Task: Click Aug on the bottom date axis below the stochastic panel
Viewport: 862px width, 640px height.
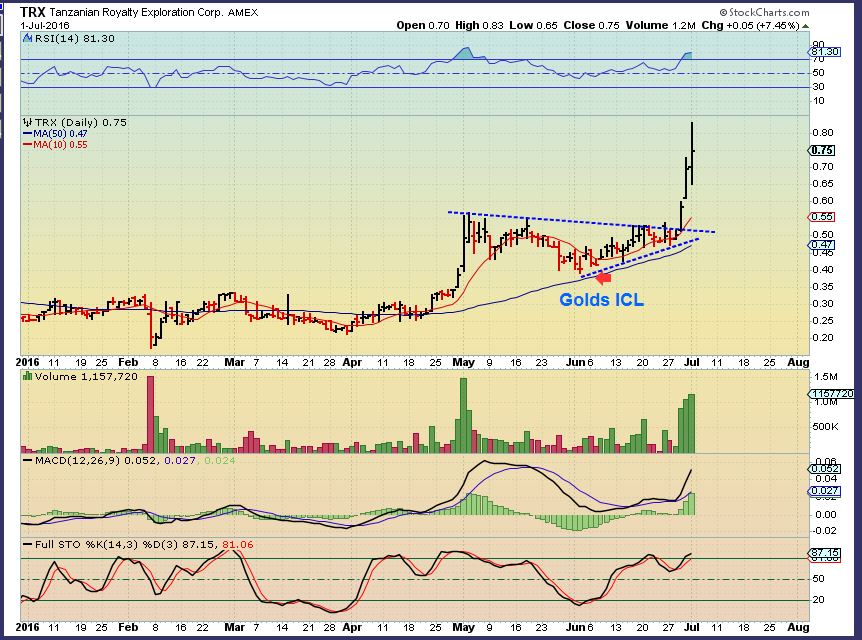Action: (798, 627)
